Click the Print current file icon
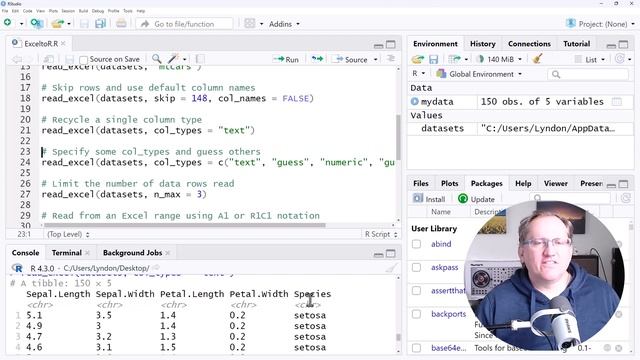This screenshot has width=640, height=360. tap(121, 23)
